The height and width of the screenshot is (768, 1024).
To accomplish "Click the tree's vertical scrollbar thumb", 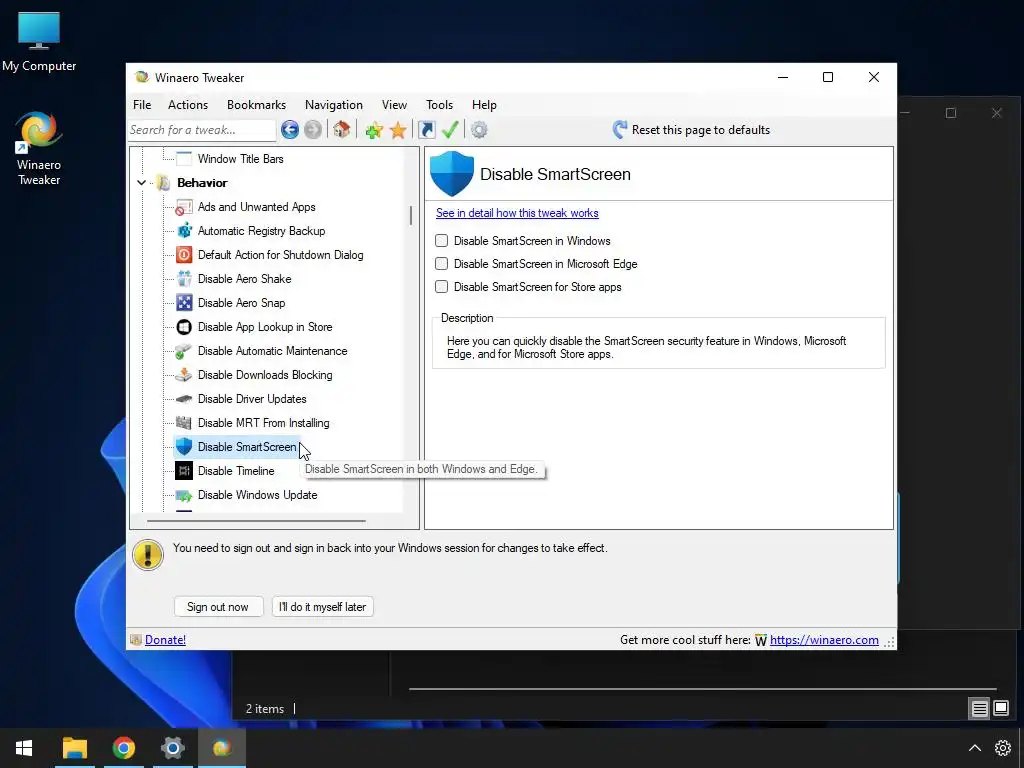I will [x=411, y=216].
